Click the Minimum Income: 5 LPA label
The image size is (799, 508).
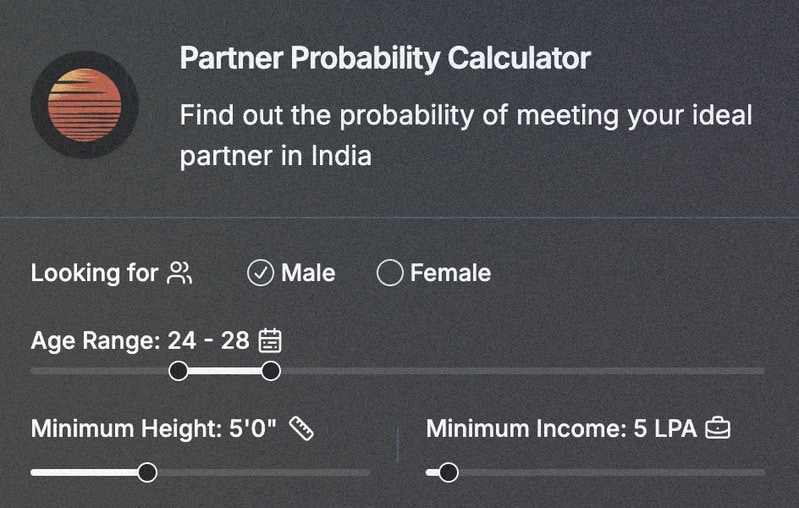pyautogui.click(x=561, y=429)
